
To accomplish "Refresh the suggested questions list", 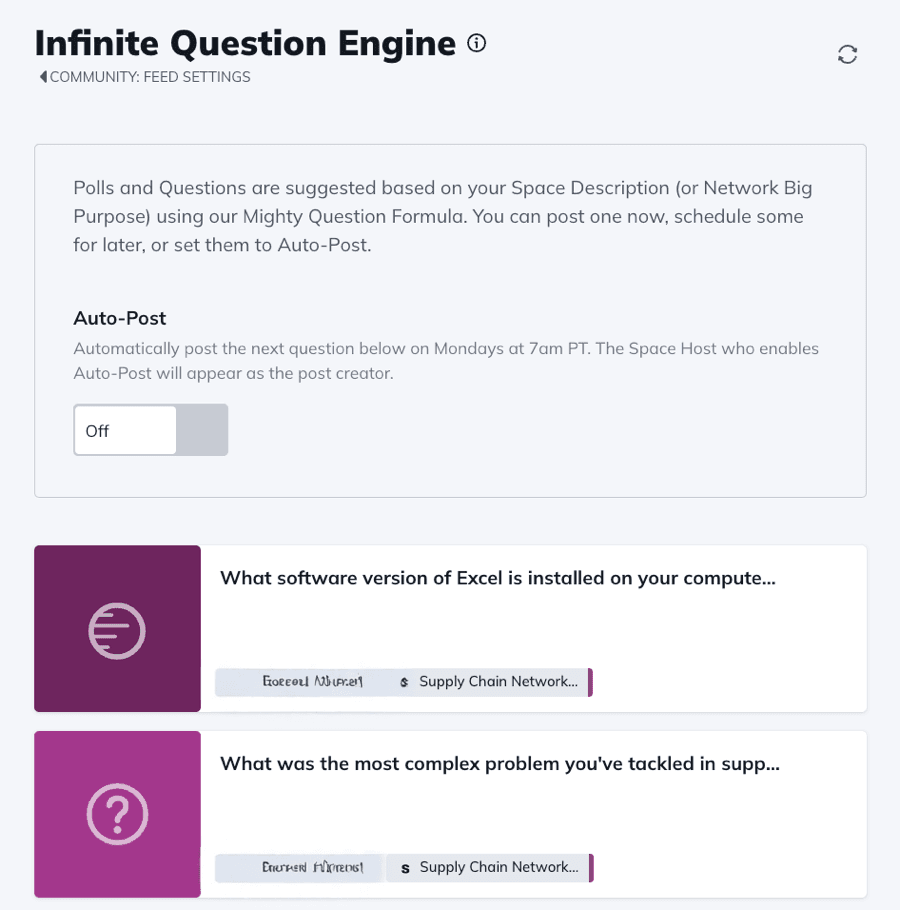I will (x=848, y=55).
